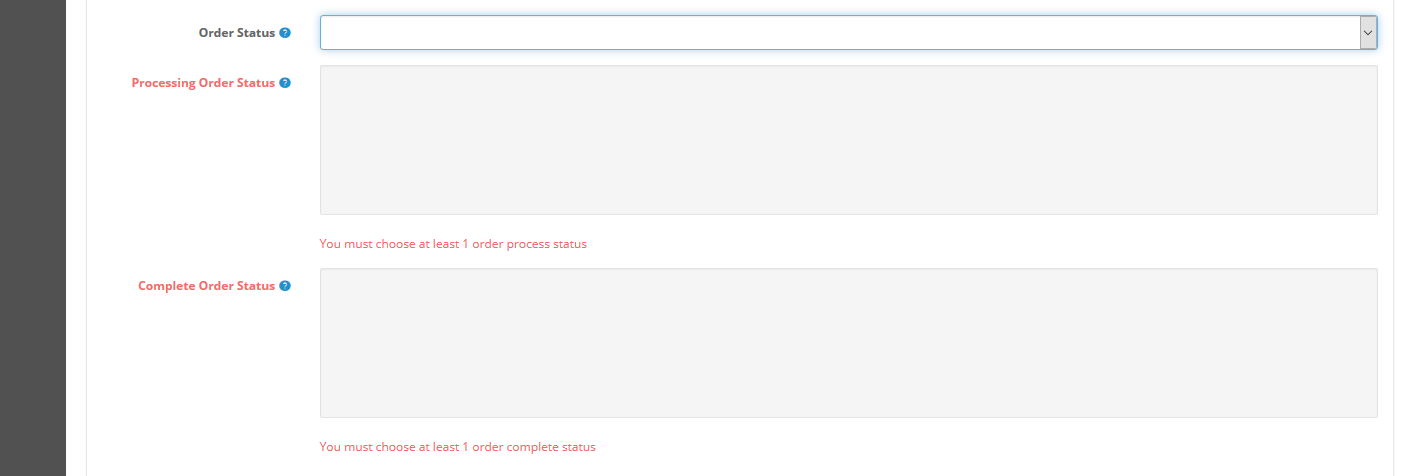Click the order complete status error message
Image resolution: width=1406 pixels, height=476 pixels.
pos(457,447)
